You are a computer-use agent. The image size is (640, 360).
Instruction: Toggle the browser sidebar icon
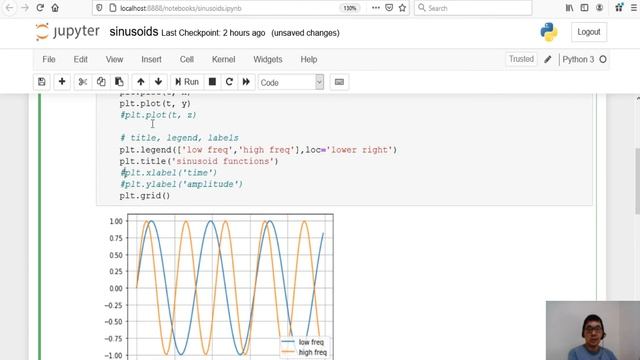coord(584,8)
